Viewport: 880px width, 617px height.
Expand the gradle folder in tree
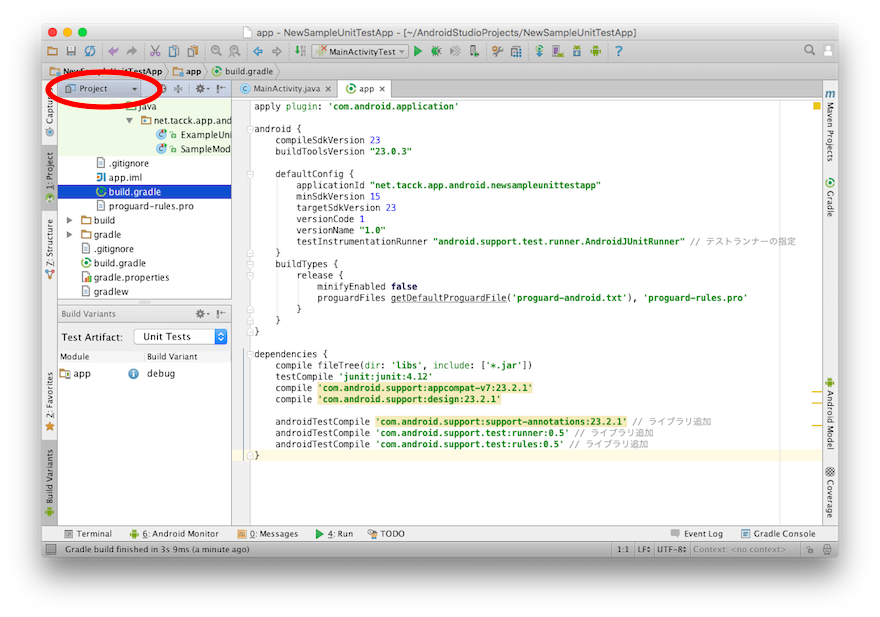(70, 235)
